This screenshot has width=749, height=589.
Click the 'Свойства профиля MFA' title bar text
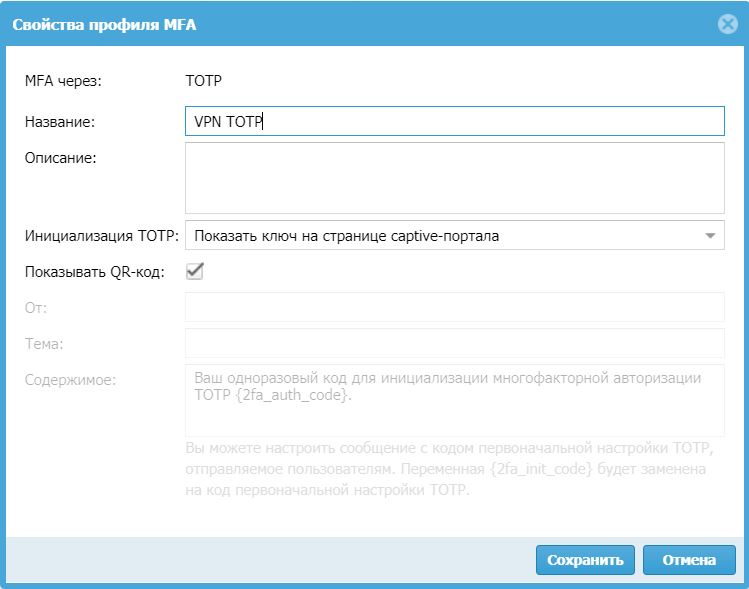(x=104, y=25)
